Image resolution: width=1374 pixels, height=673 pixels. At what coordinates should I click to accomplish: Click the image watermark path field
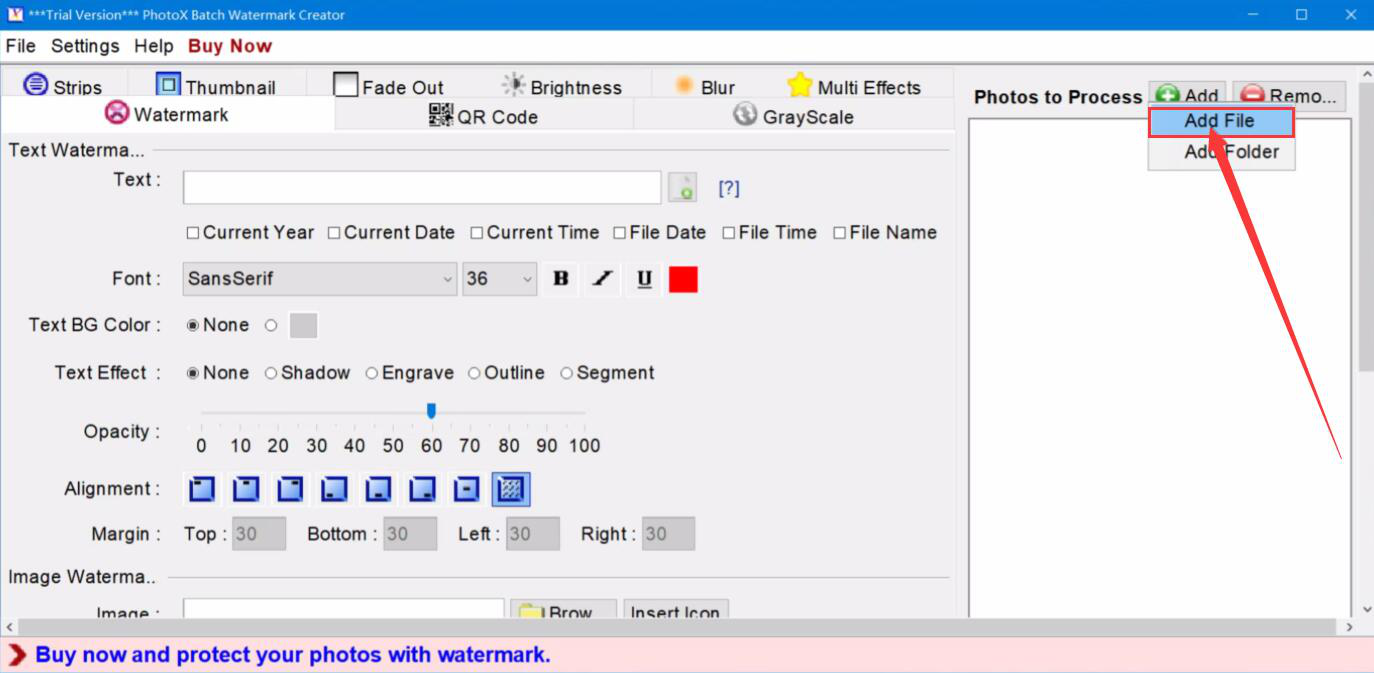click(343, 609)
